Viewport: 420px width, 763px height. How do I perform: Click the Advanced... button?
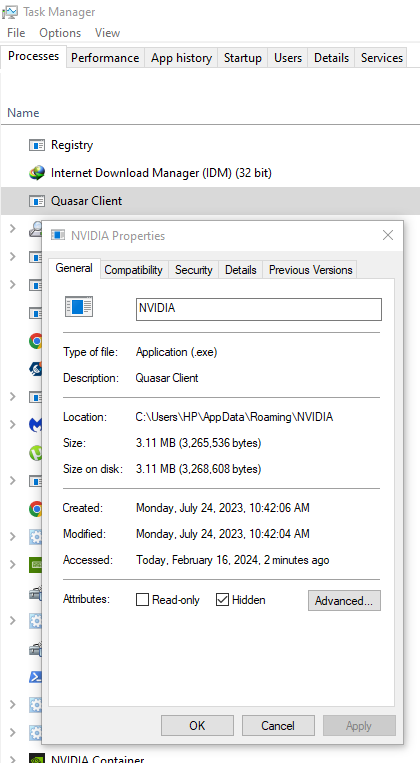[x=344, y=600]
